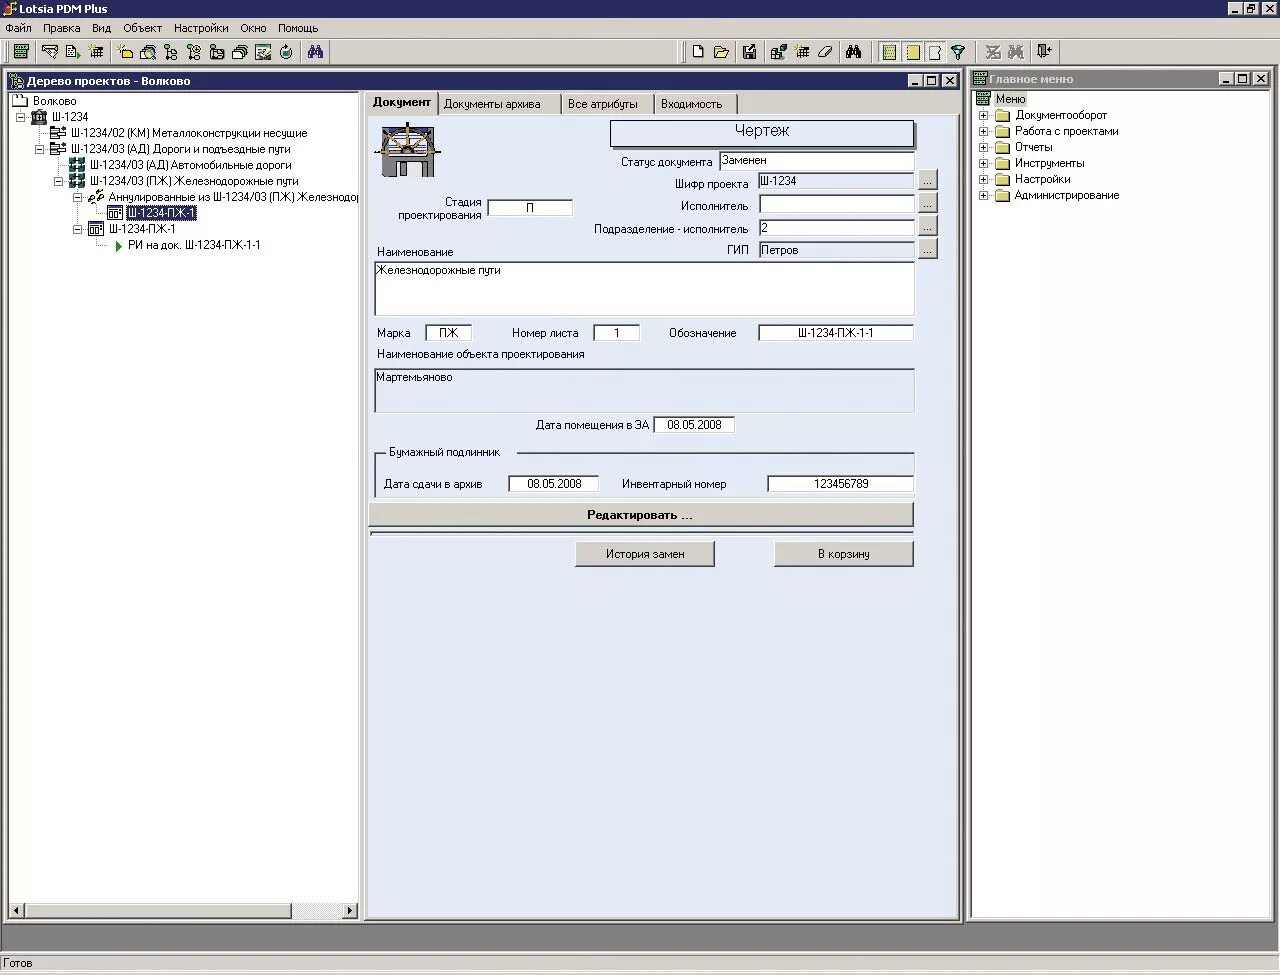
Task: Click the left toolbar binoculars search icon
Action: (315, 52)
